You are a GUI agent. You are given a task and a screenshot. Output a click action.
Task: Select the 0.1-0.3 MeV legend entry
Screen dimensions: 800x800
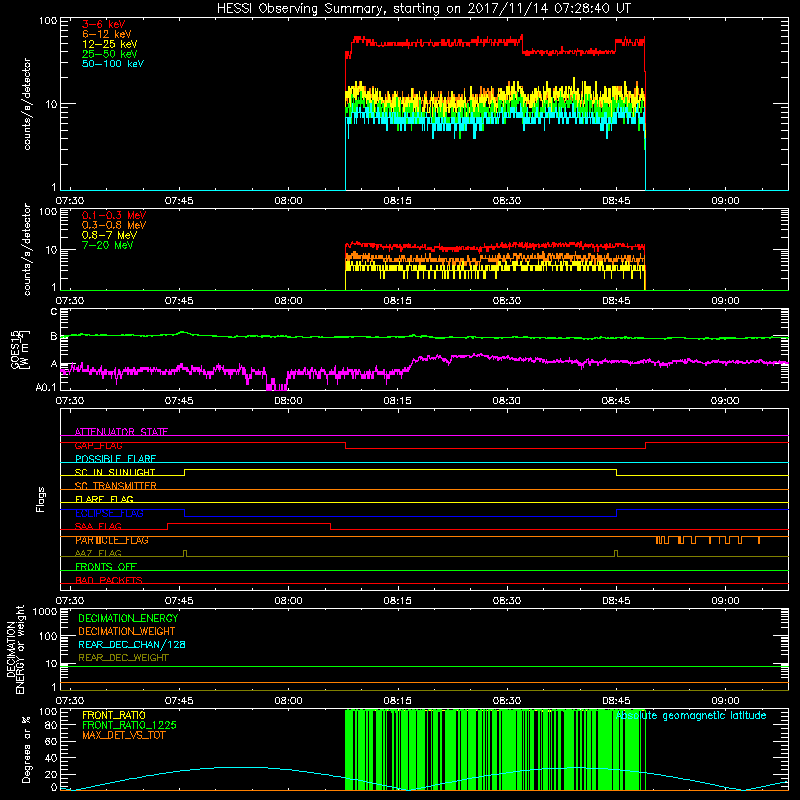pyautogui.click(x=114, y=215)
